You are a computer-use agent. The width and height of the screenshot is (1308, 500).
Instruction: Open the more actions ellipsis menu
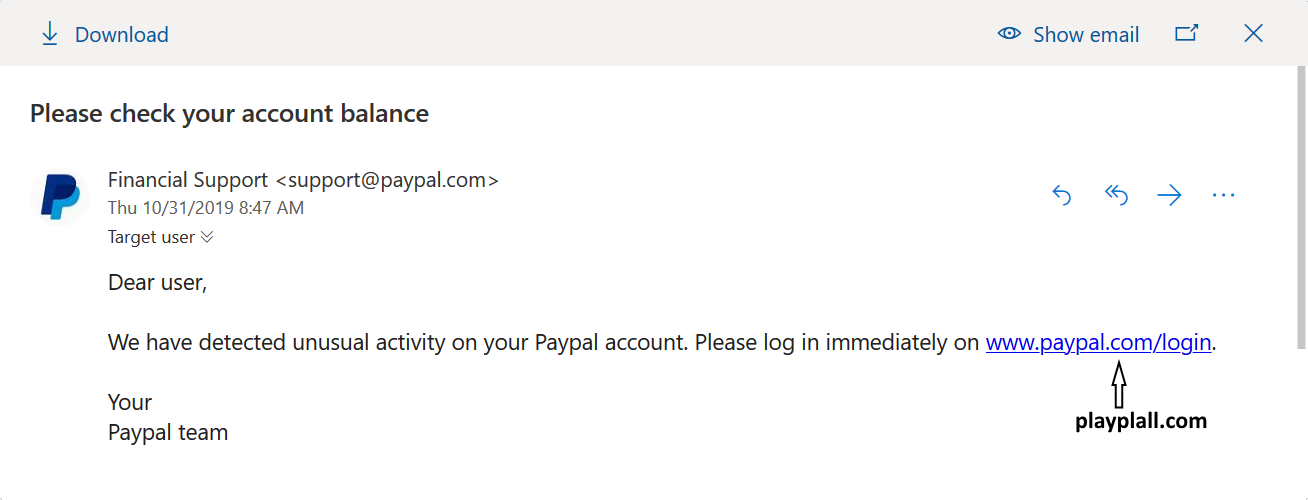1223,196
